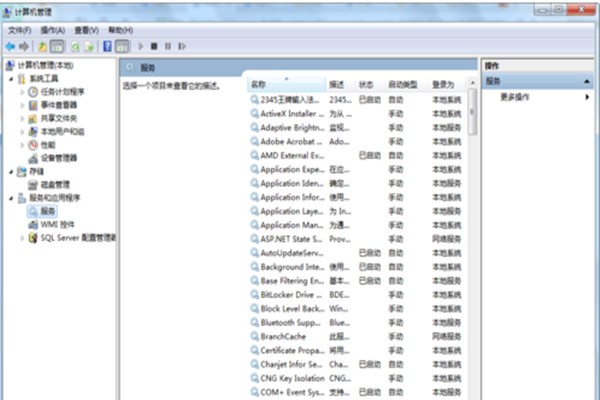Screen dimensions: 600x400
Task: Open the 文件(F) menu
Action: (x=20, y=30)
